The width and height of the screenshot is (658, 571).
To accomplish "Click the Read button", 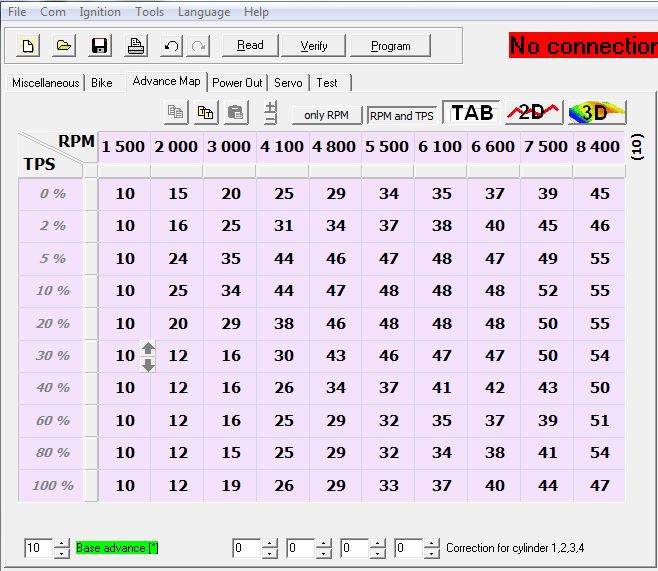I will coord(250,46).
